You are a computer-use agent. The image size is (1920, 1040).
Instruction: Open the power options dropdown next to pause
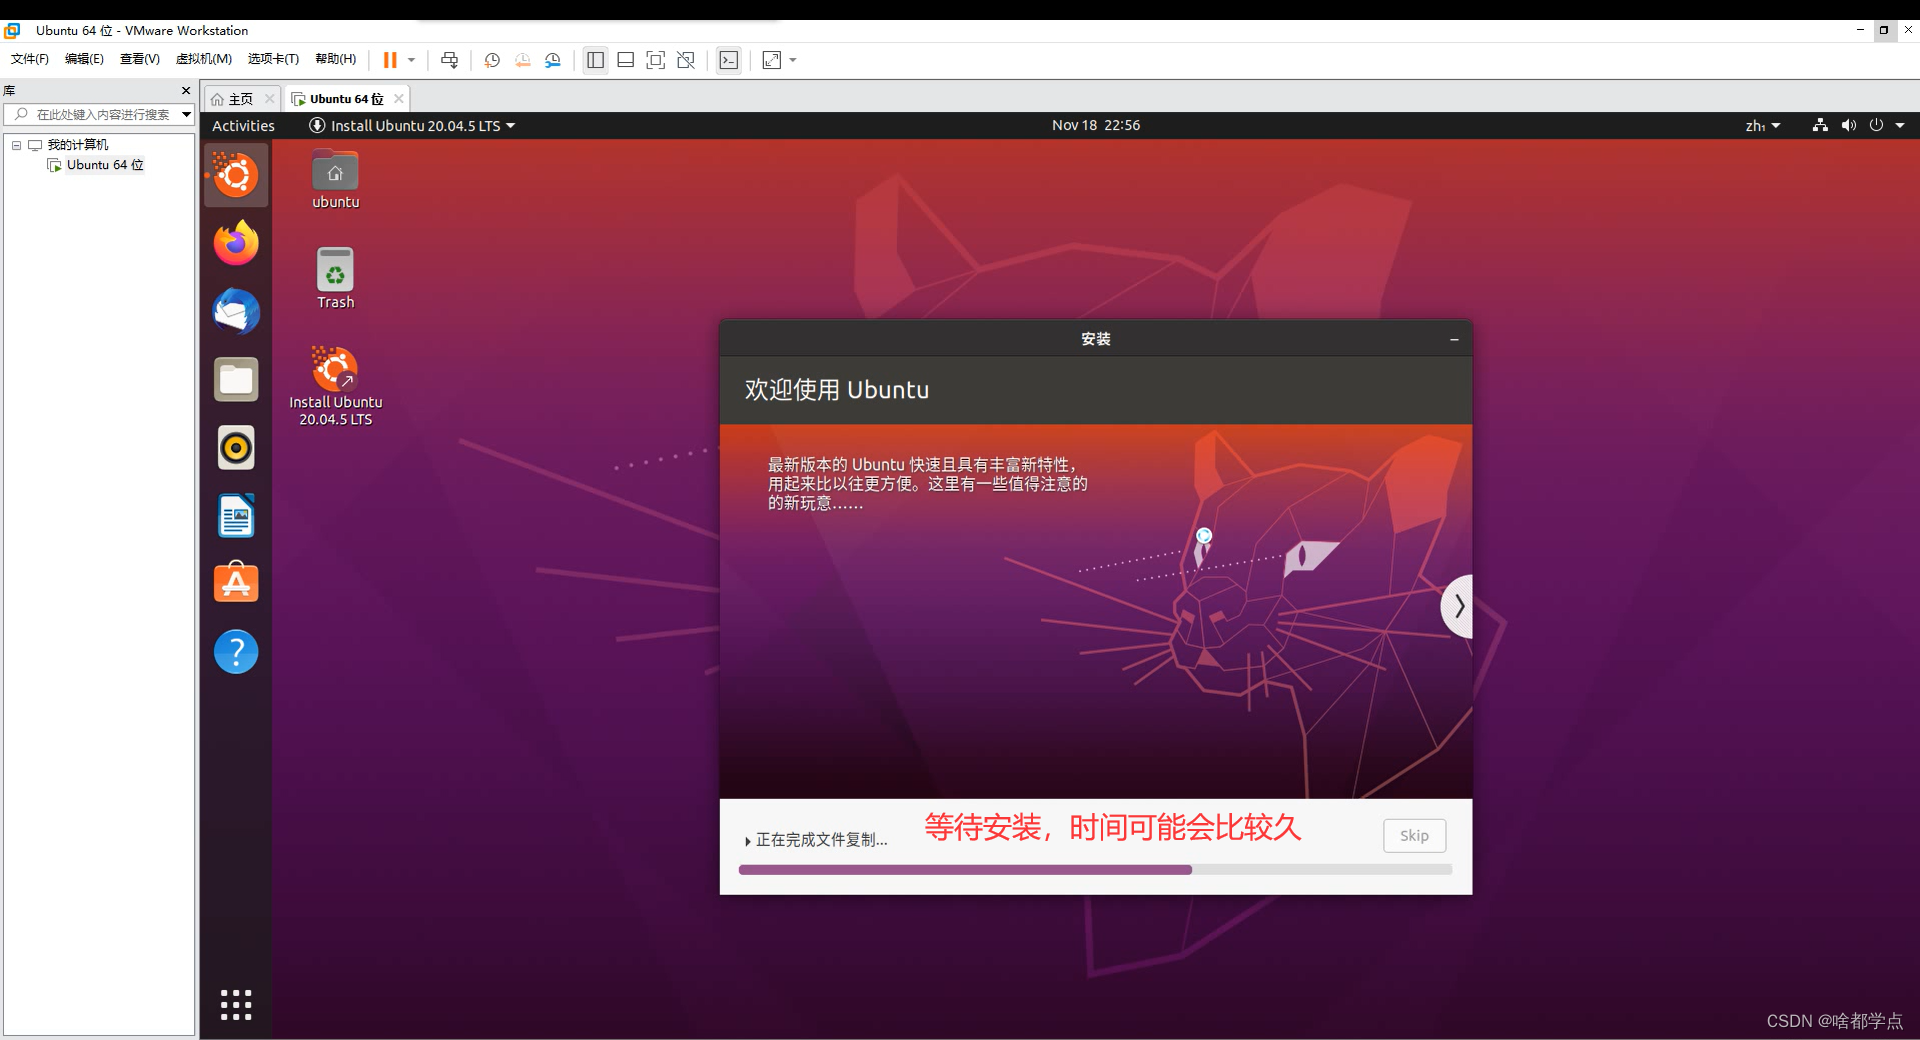411,60
